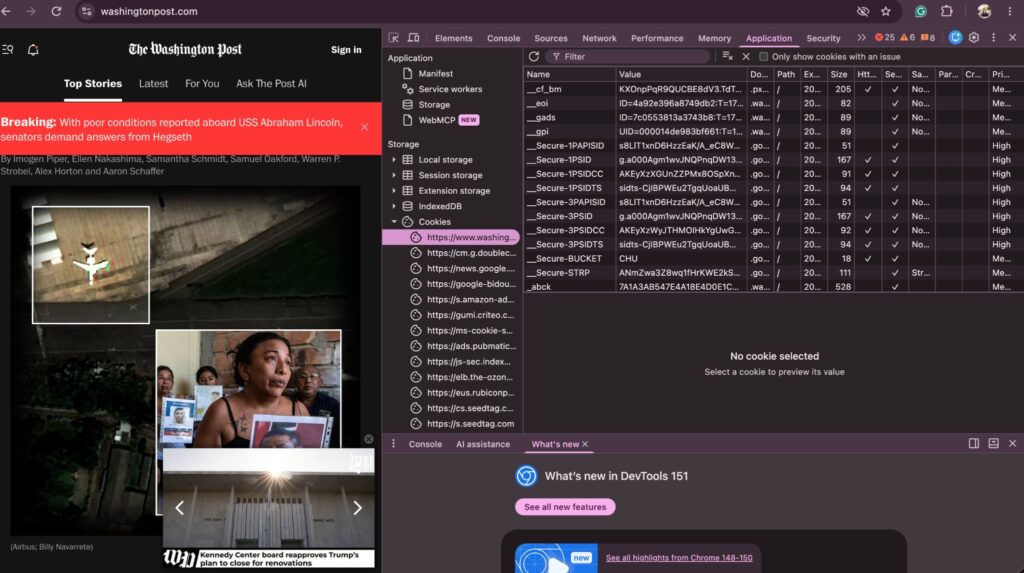Image resolution: width=1024 pixels, height=573 pixels.
Task: Select WebMCP in the sidebar
Action: tap(436, 120)
